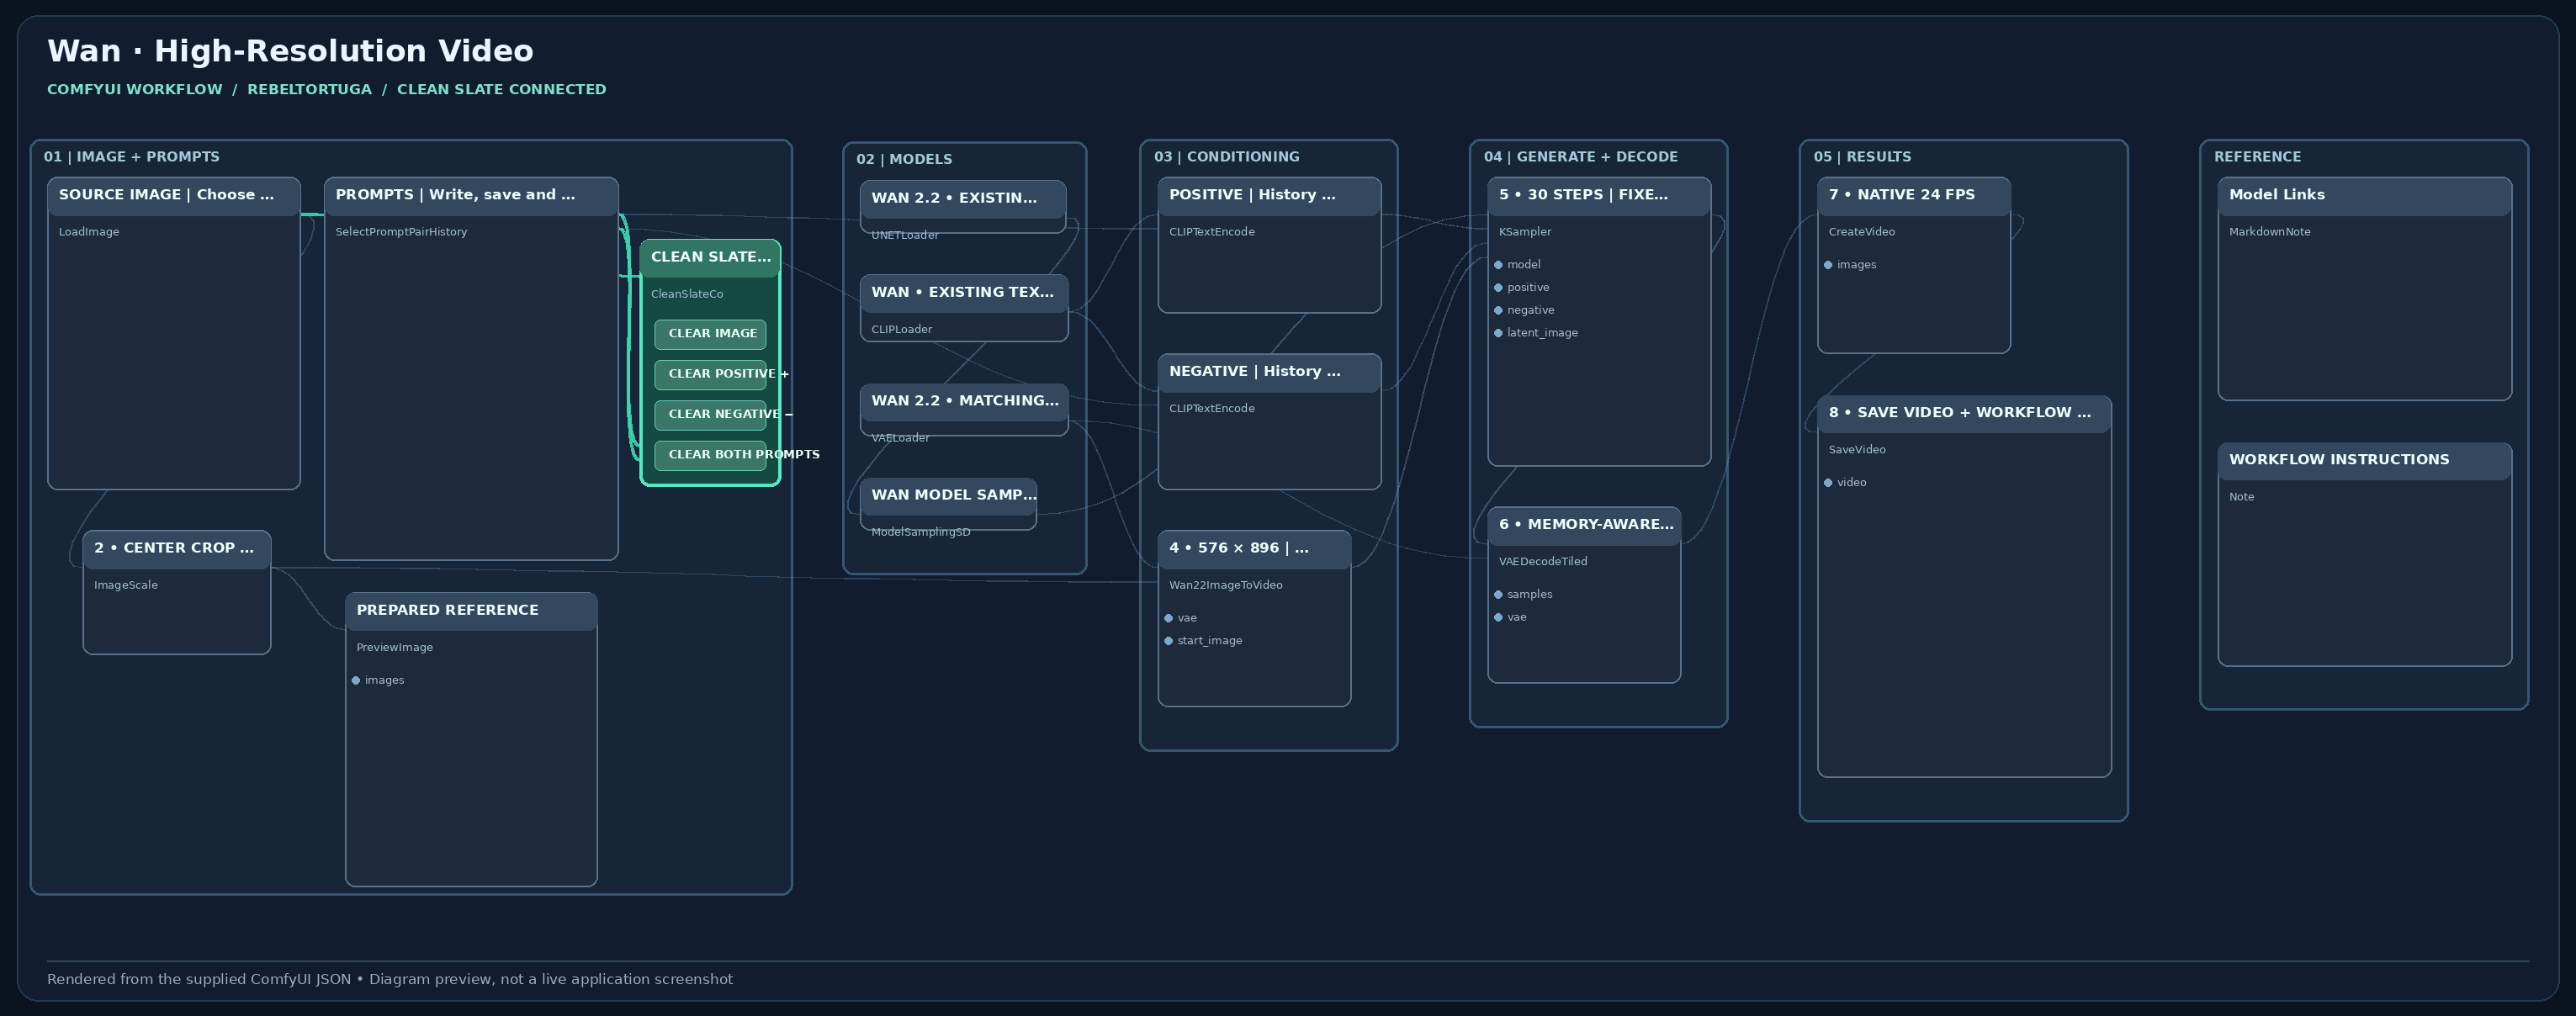The height and width of the screenshot is (1016, 2576).
Task: Select the SOURCE IMAGE node title
Action: tap(174, 196)
